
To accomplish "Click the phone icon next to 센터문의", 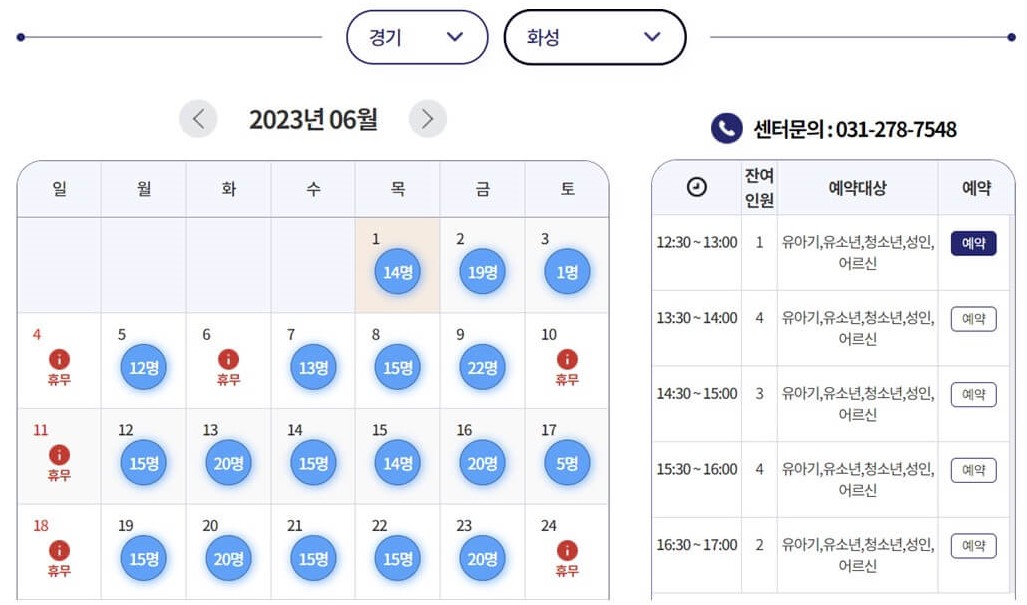I will pos(726,128).
